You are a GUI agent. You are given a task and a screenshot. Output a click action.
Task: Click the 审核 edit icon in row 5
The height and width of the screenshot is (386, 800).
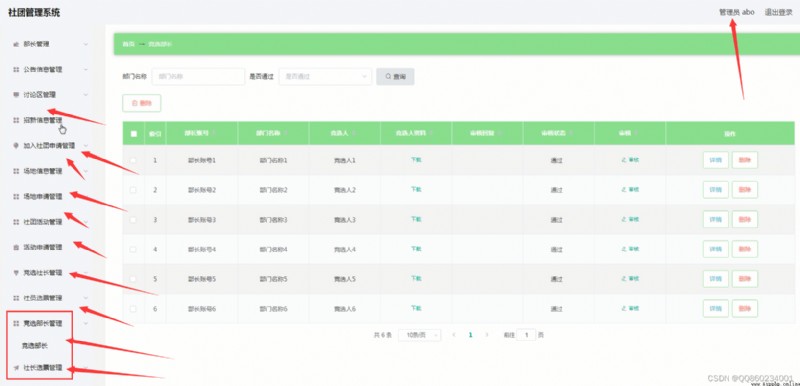coord(623,279)
